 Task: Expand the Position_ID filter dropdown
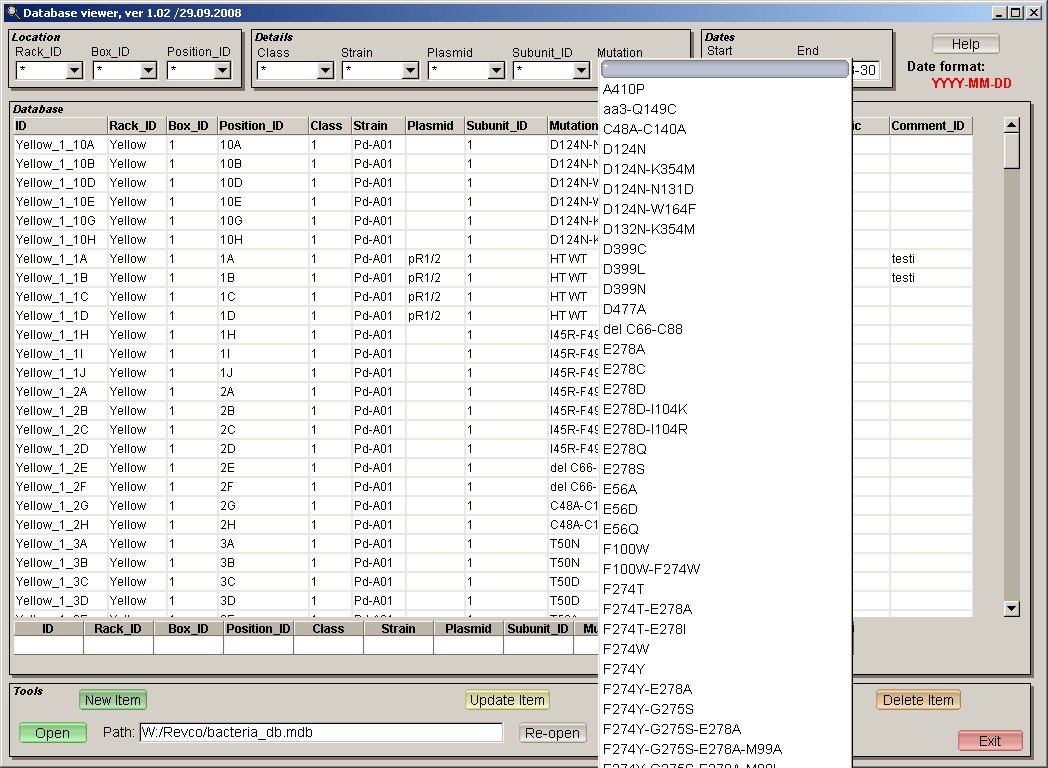coord(223,70)
